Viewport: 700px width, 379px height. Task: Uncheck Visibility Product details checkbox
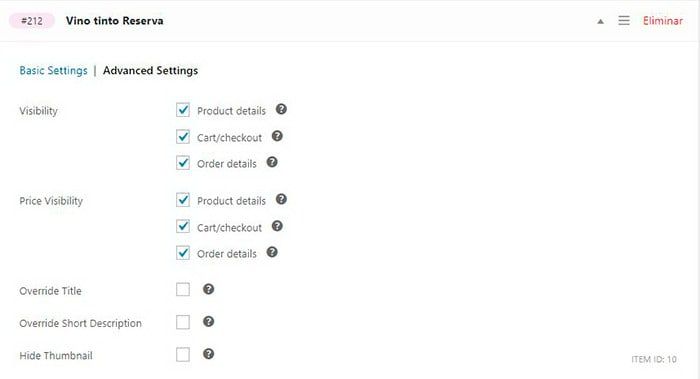pos(183,110)
